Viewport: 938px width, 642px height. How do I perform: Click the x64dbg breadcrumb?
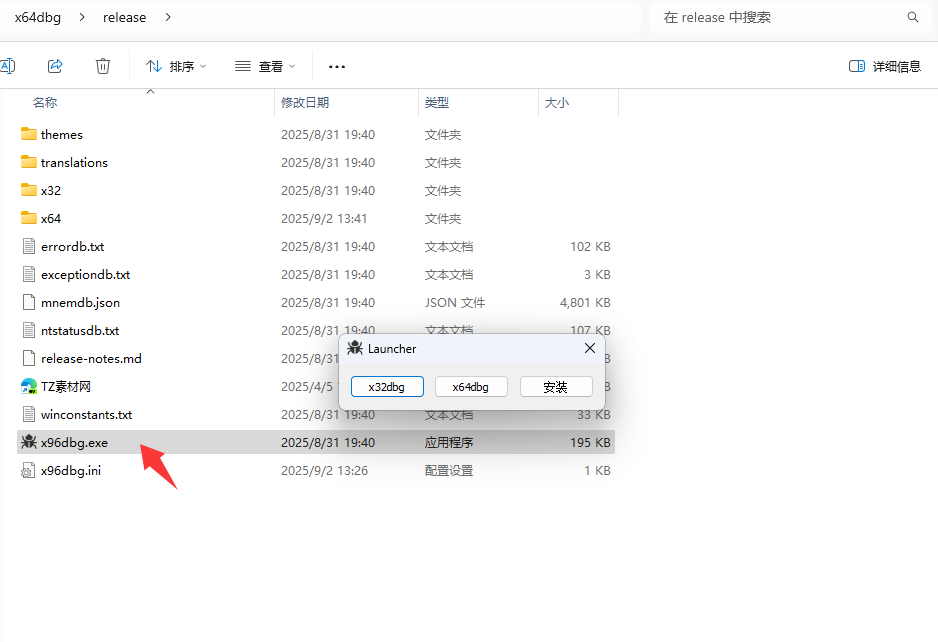point(38,17)
